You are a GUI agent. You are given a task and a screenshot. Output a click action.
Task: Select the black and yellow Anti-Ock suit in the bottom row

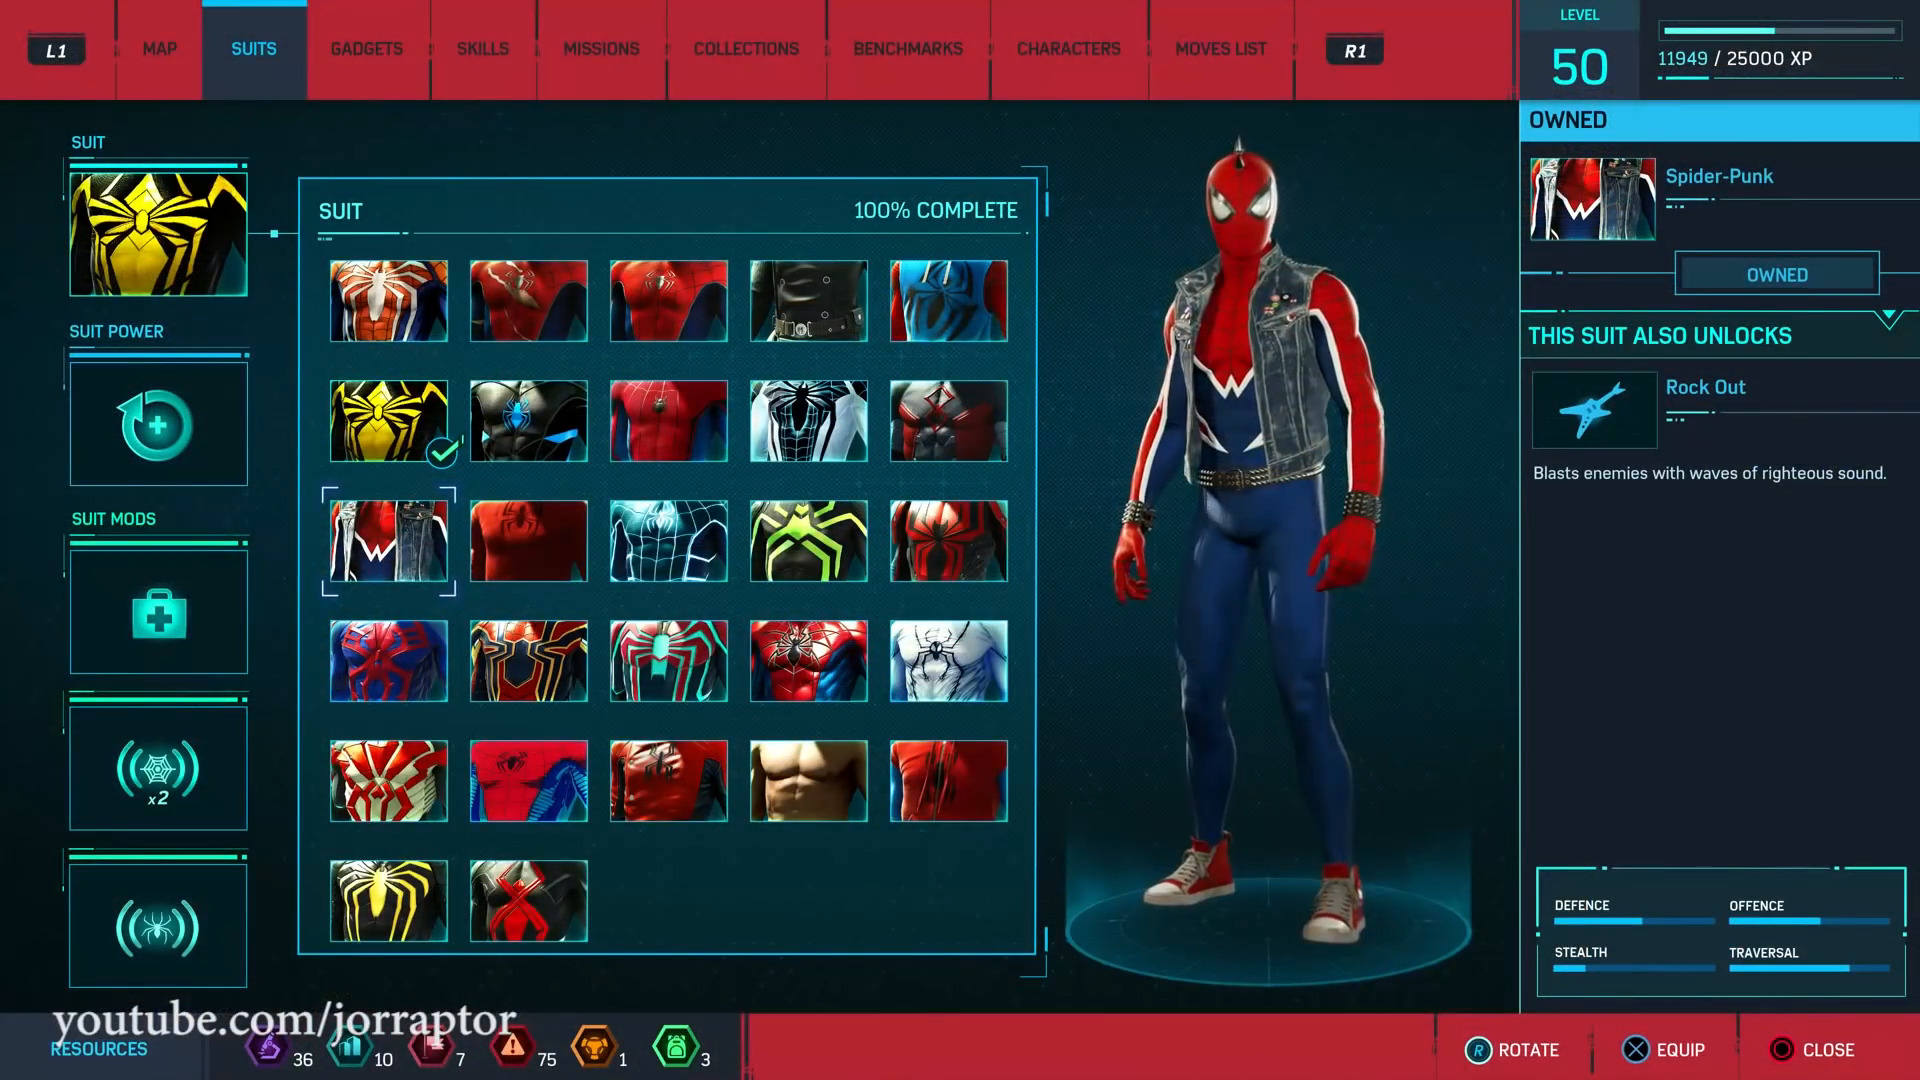tap(389, 901)
